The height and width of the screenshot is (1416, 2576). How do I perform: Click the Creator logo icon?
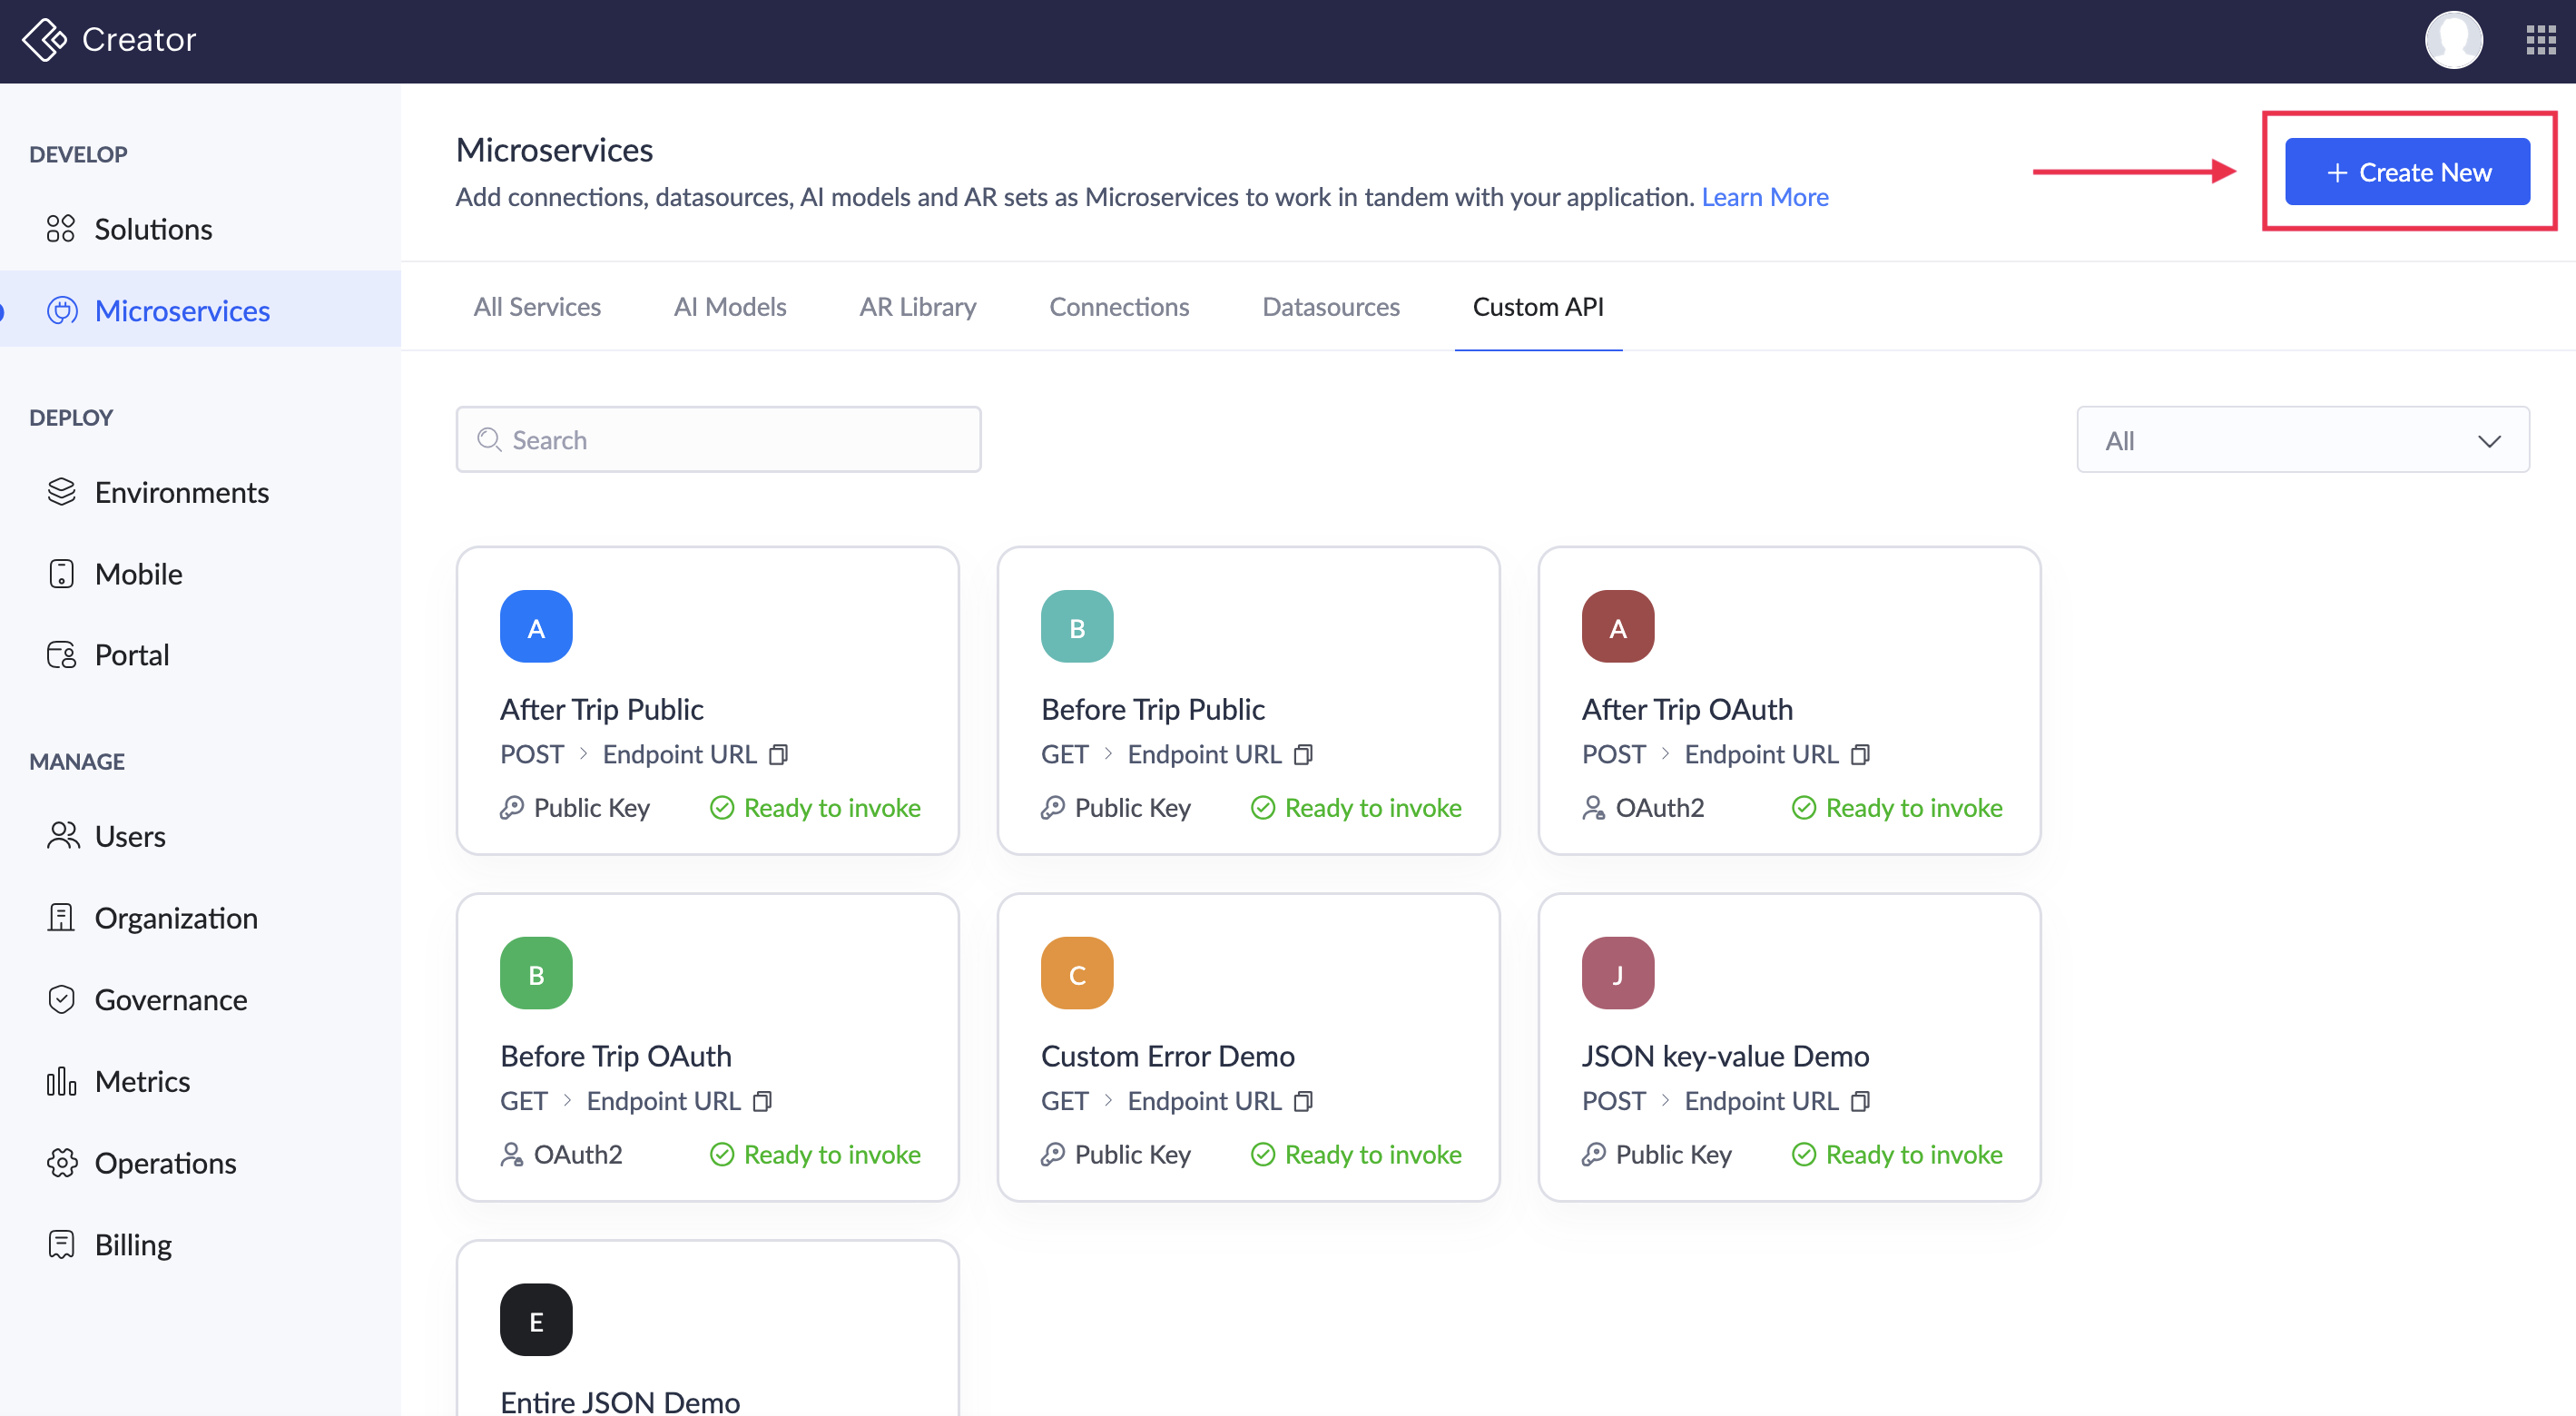pyautogui.click(x=44, y=40)
